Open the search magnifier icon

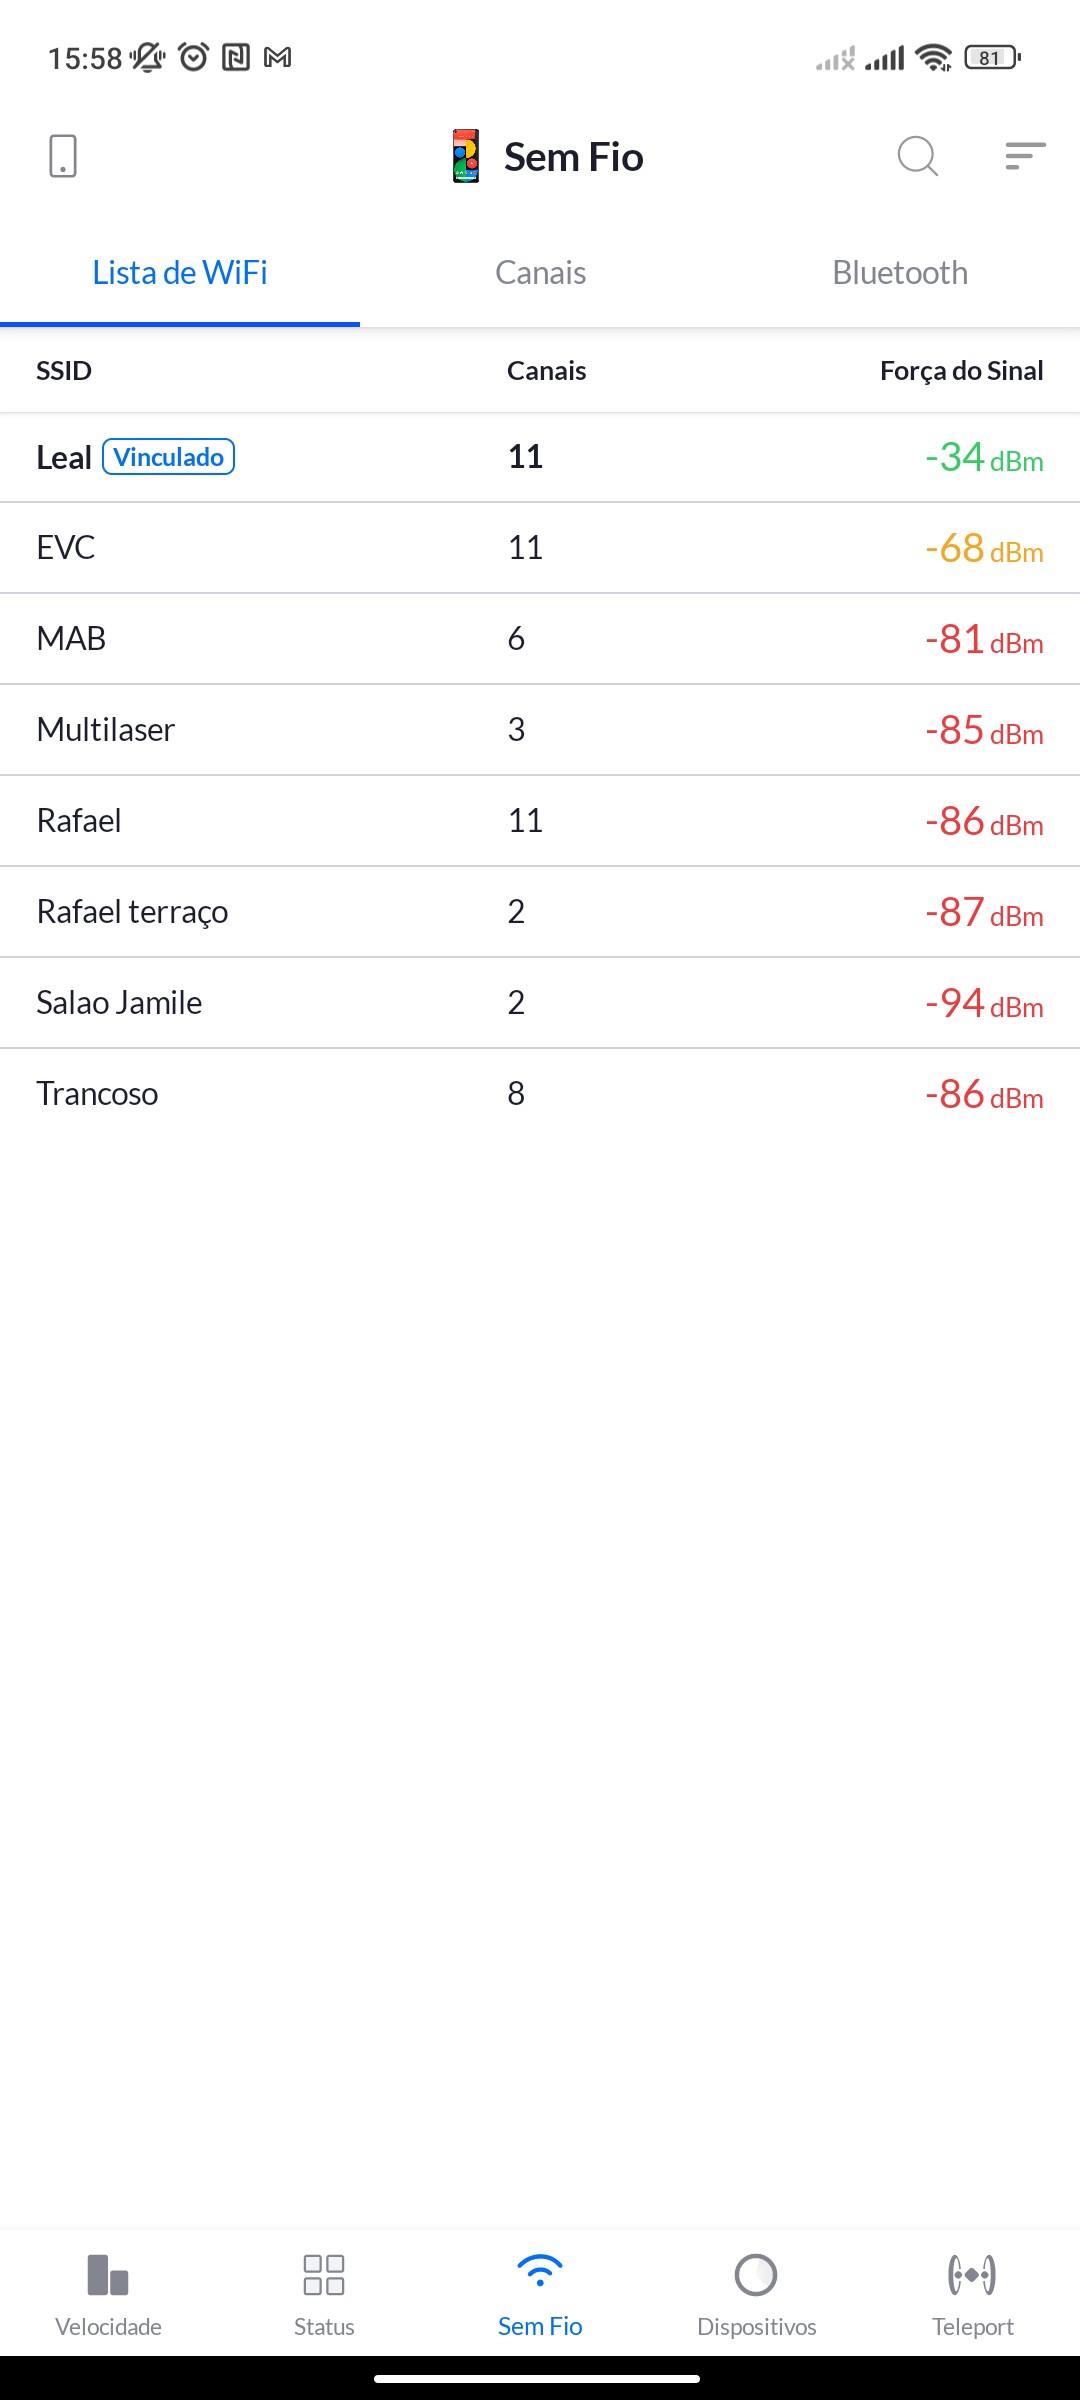917,156
